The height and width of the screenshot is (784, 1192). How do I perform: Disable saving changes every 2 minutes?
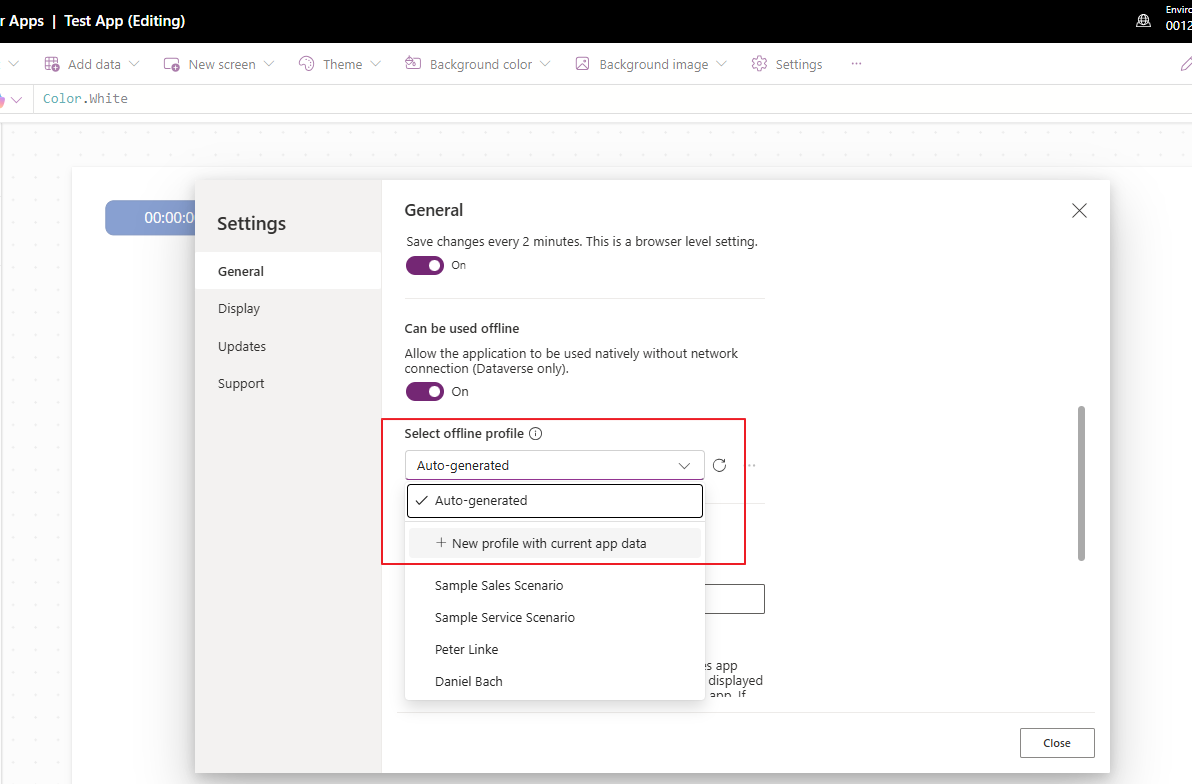click(424, 264)
